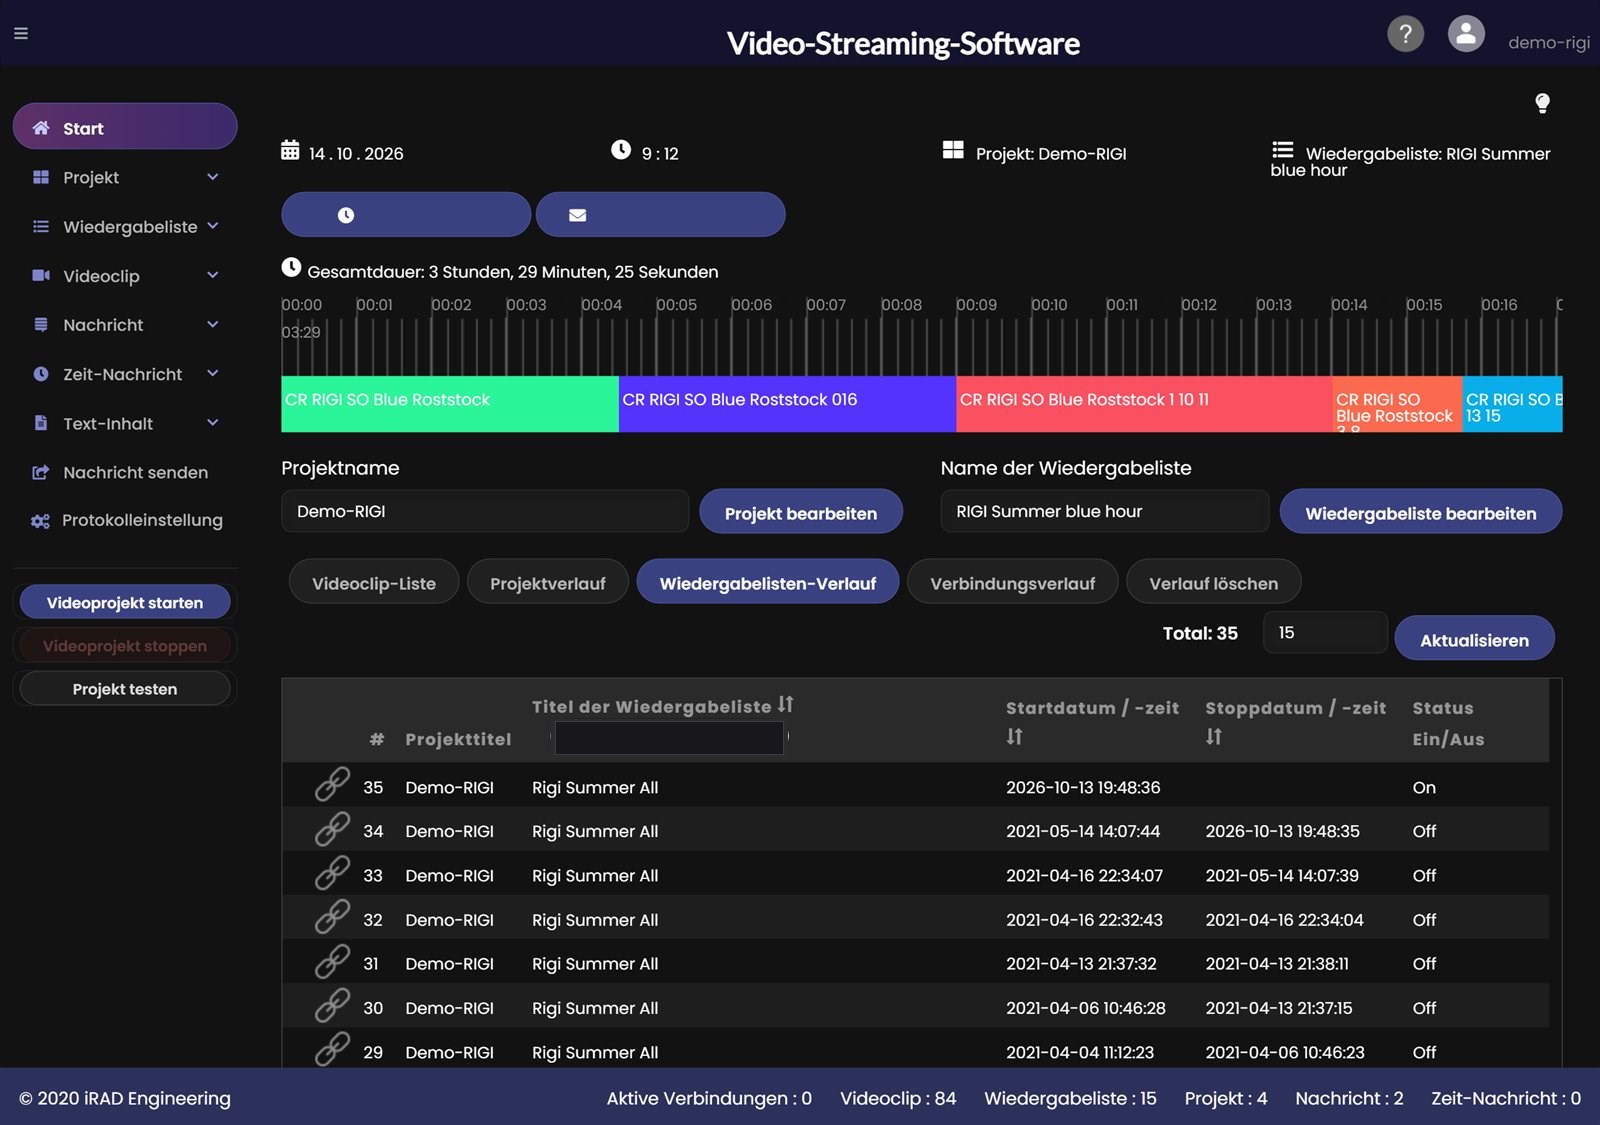Expand the Zeit-Nachricht sidebar menu
The image size is (1600, 1125).
[125, 374]
